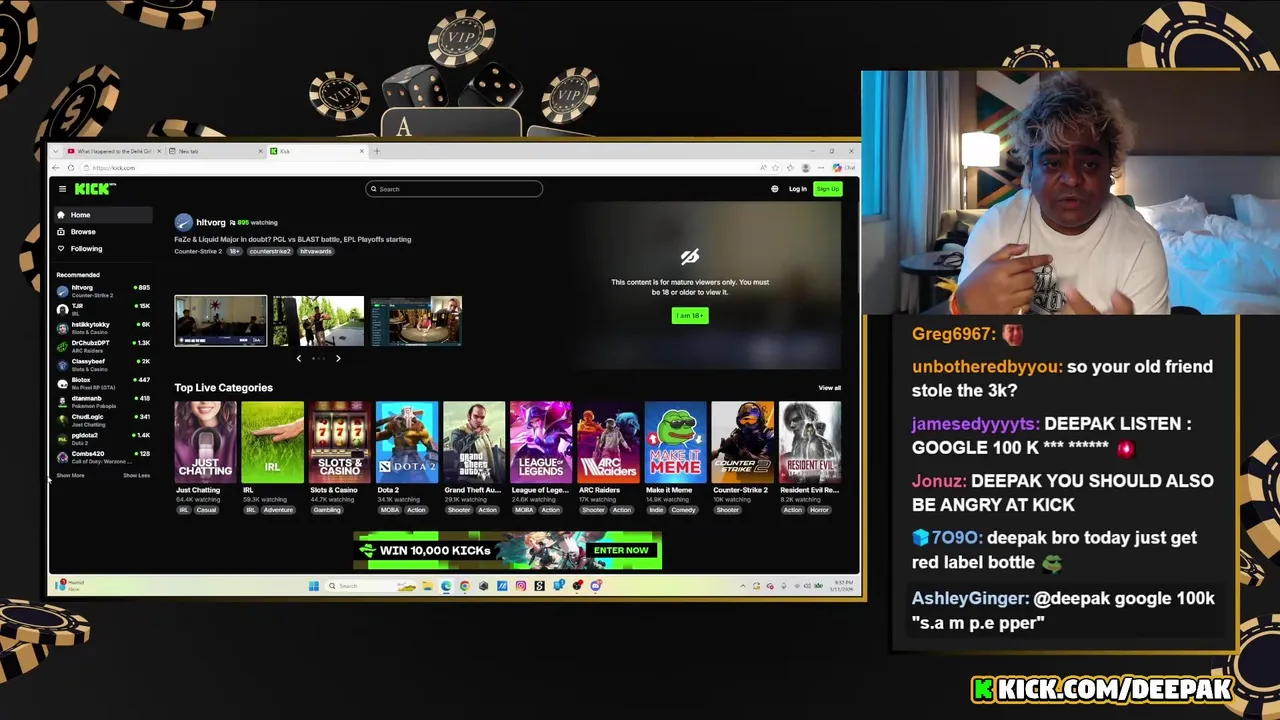
Task: Open Windows Start button on taskbar
Action: click(x=314, y=586)
